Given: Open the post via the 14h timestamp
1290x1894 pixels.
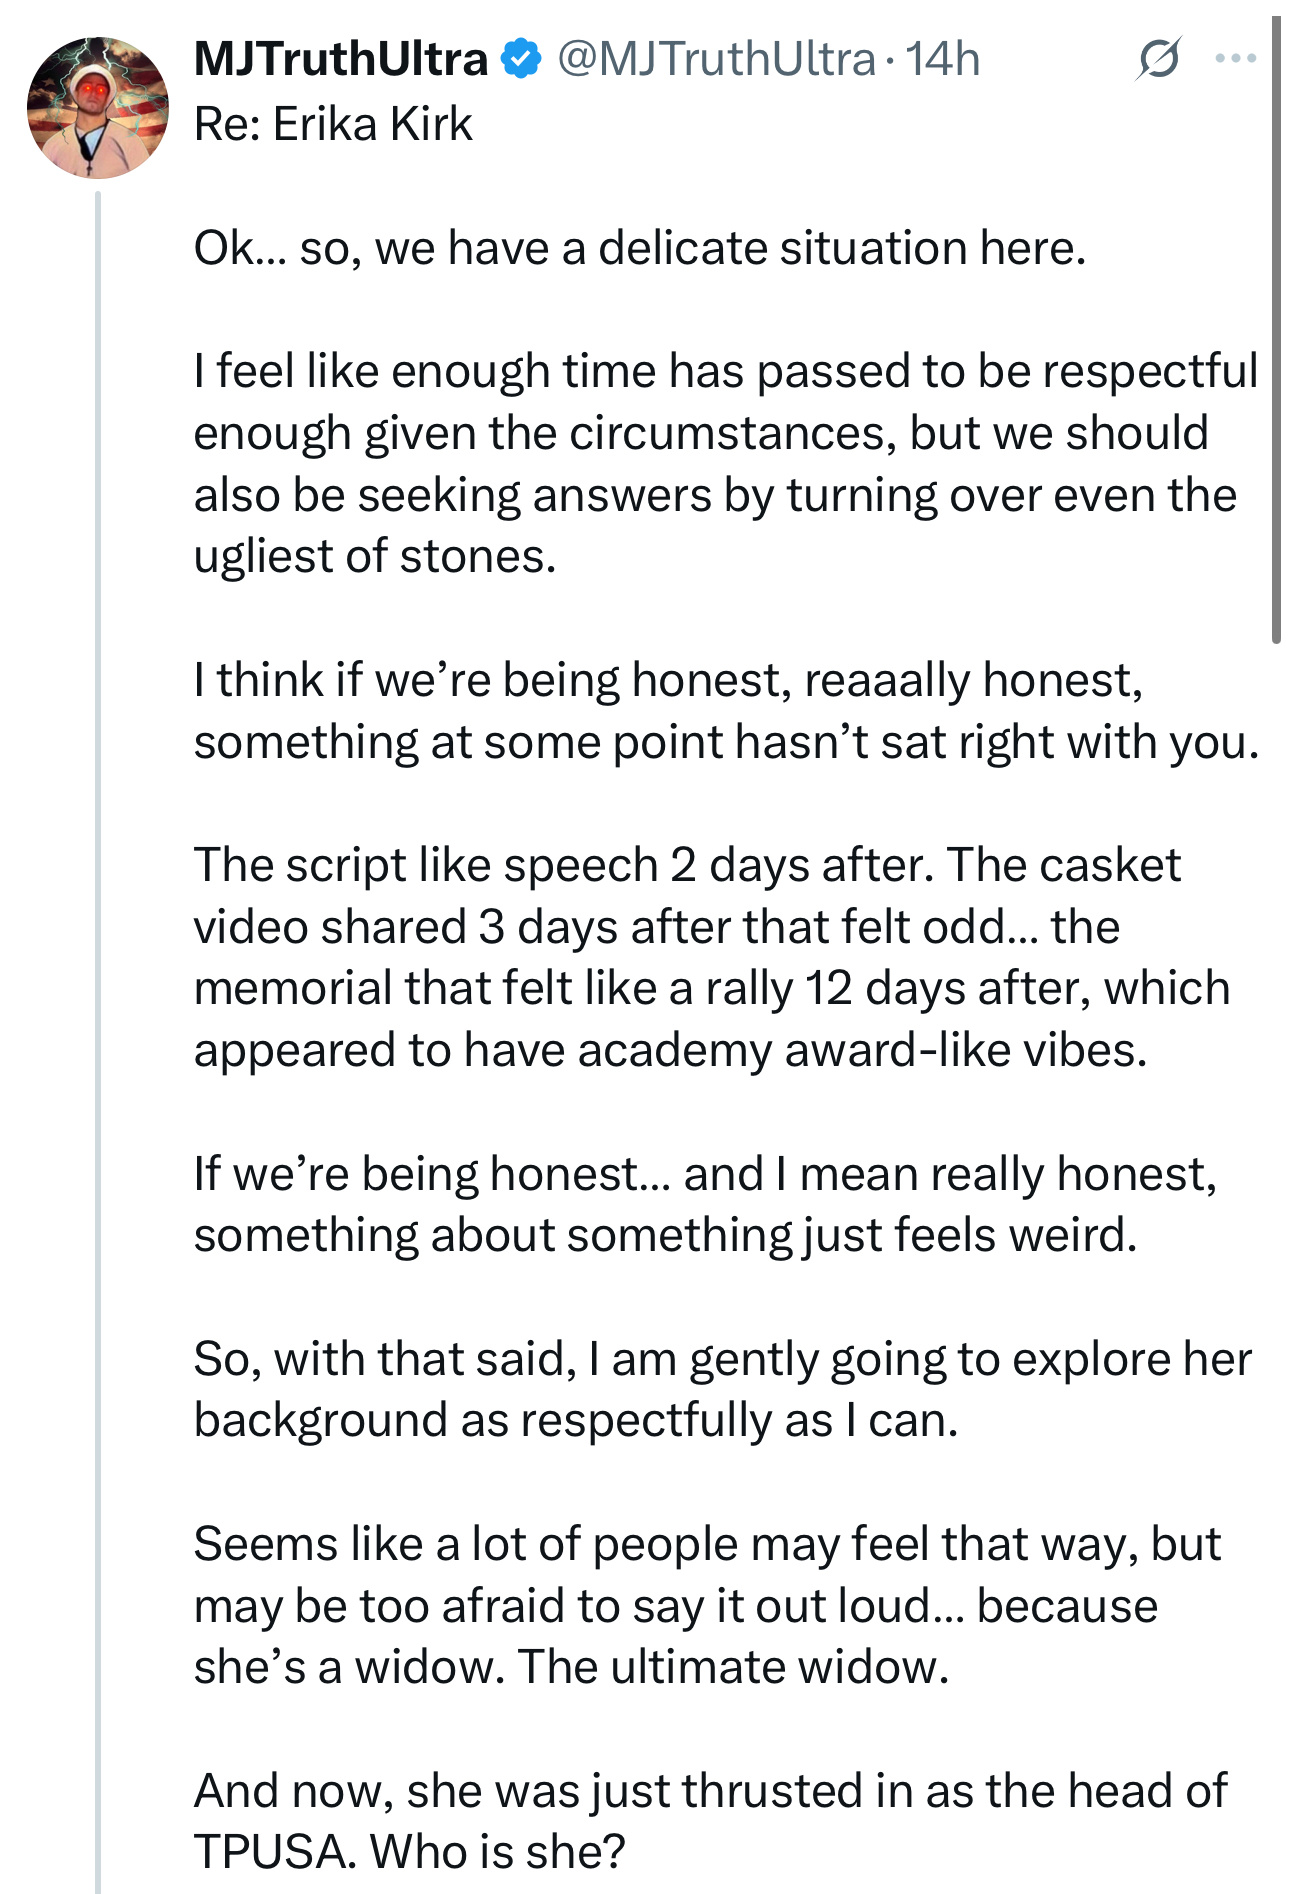Looking at the screenshot, I should point(942,59).
